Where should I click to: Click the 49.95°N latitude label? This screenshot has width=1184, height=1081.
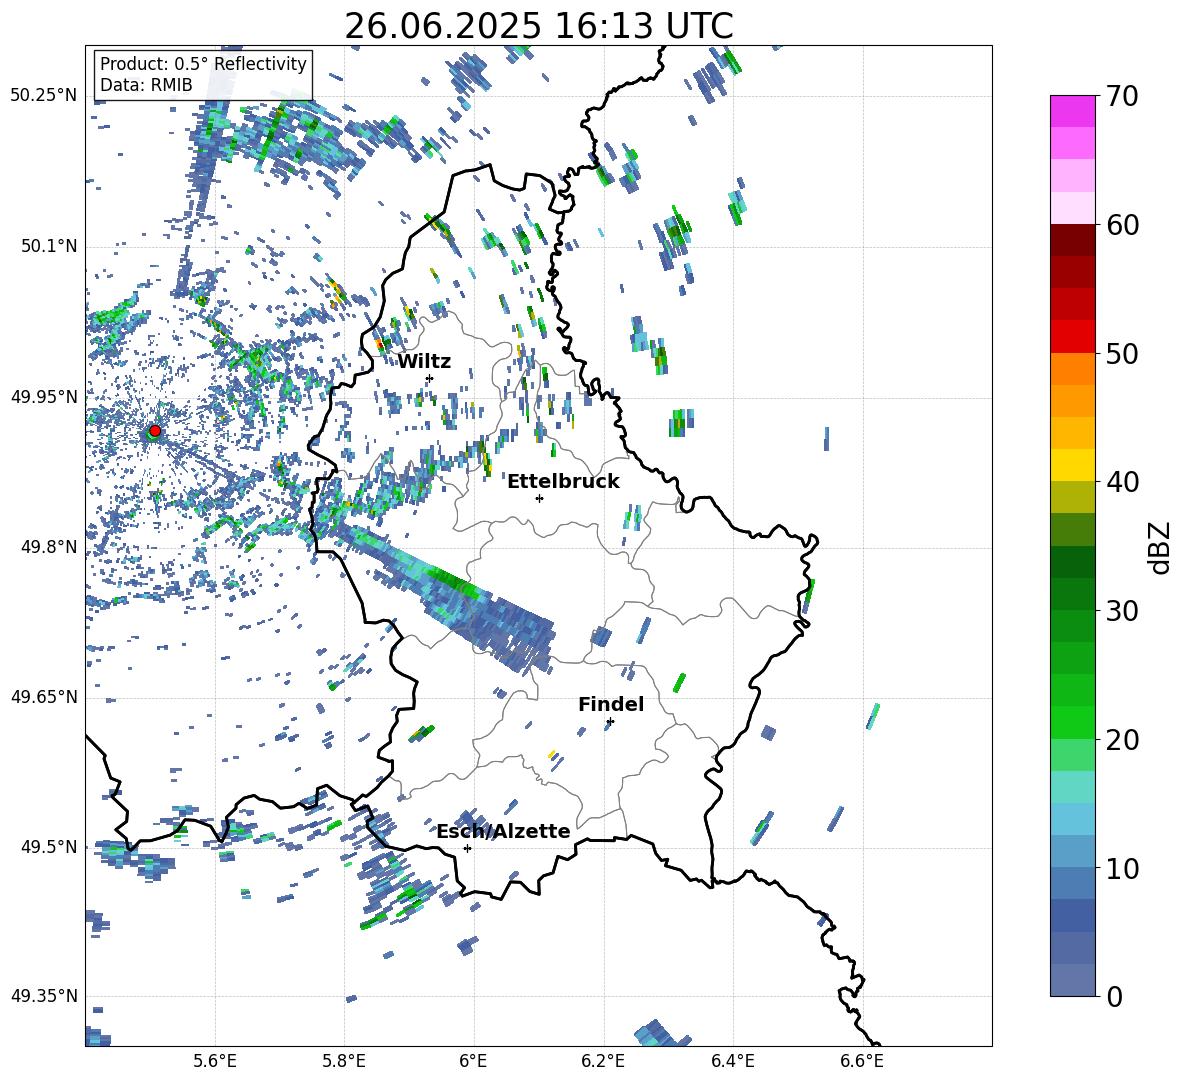[44, 397]
